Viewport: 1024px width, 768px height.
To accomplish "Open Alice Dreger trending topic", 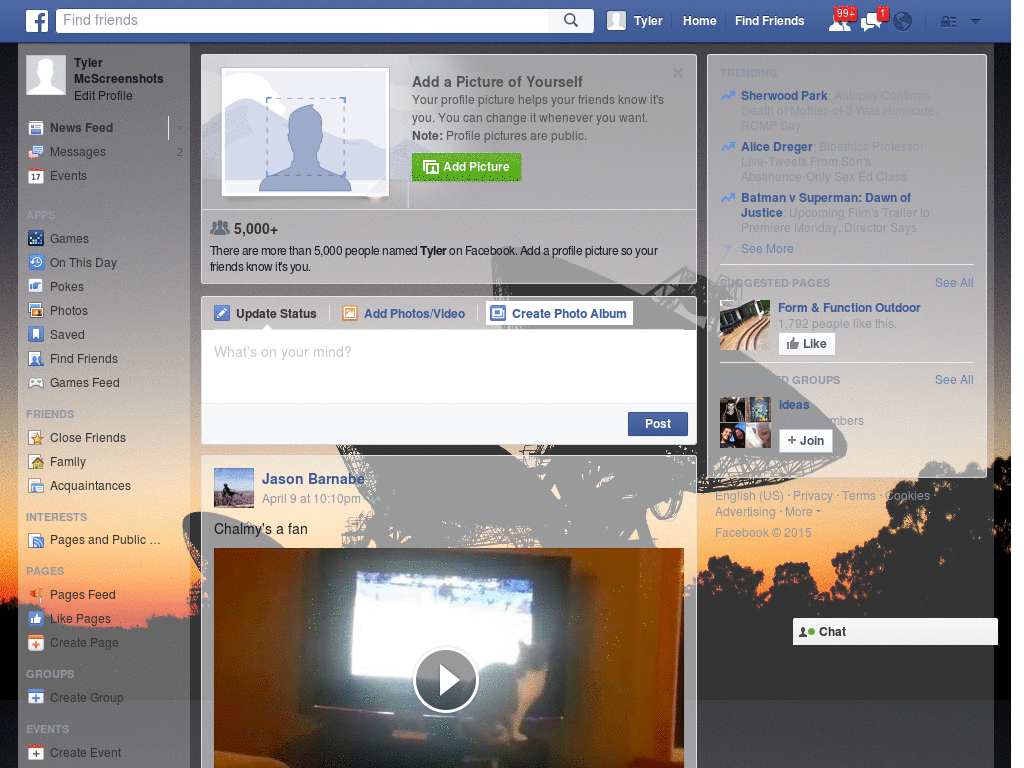I will [776, 147].
